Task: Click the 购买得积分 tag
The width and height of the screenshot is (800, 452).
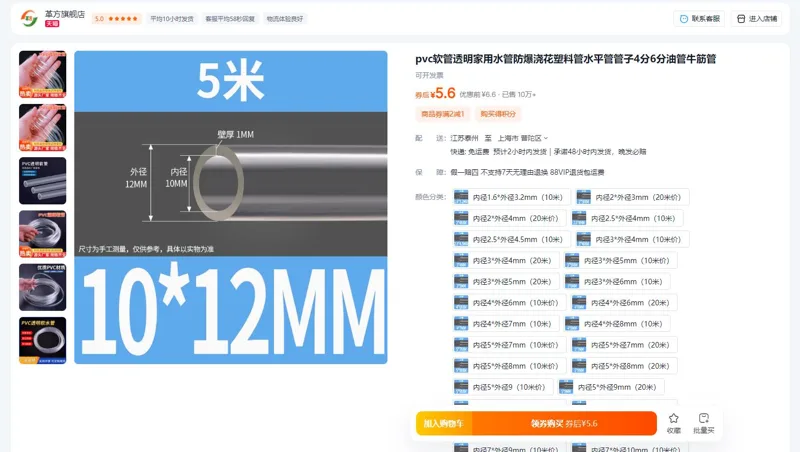Action: click(498, 114)
